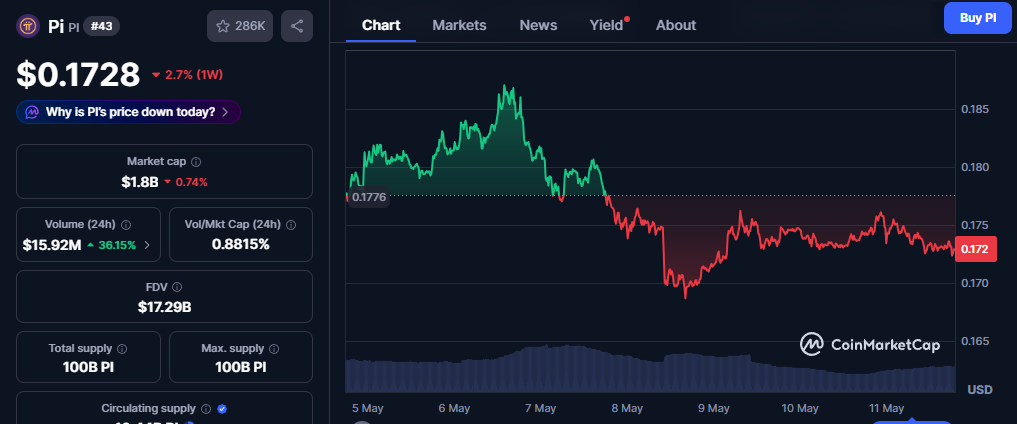Screen dimensions: 1017x424
Task: Open the Yield tab
Action: point(606,25)
